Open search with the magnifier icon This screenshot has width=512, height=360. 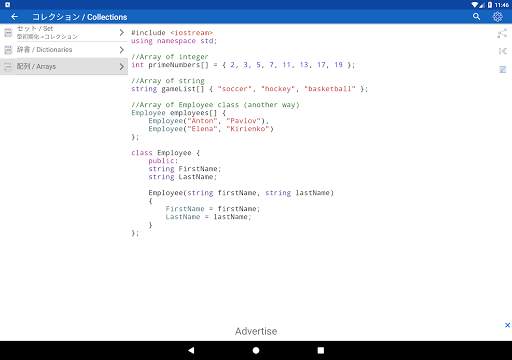[476, 17]
